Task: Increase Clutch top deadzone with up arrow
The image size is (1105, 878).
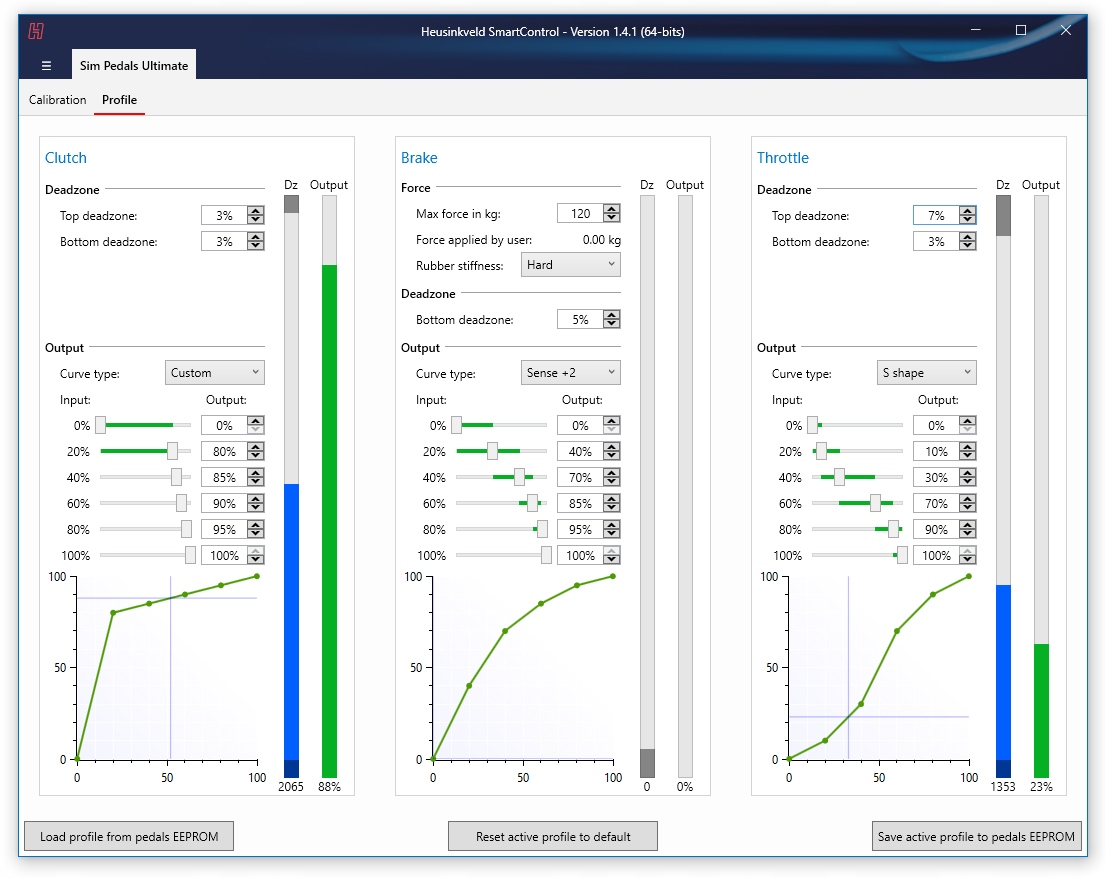Action: tap(256, 211)
